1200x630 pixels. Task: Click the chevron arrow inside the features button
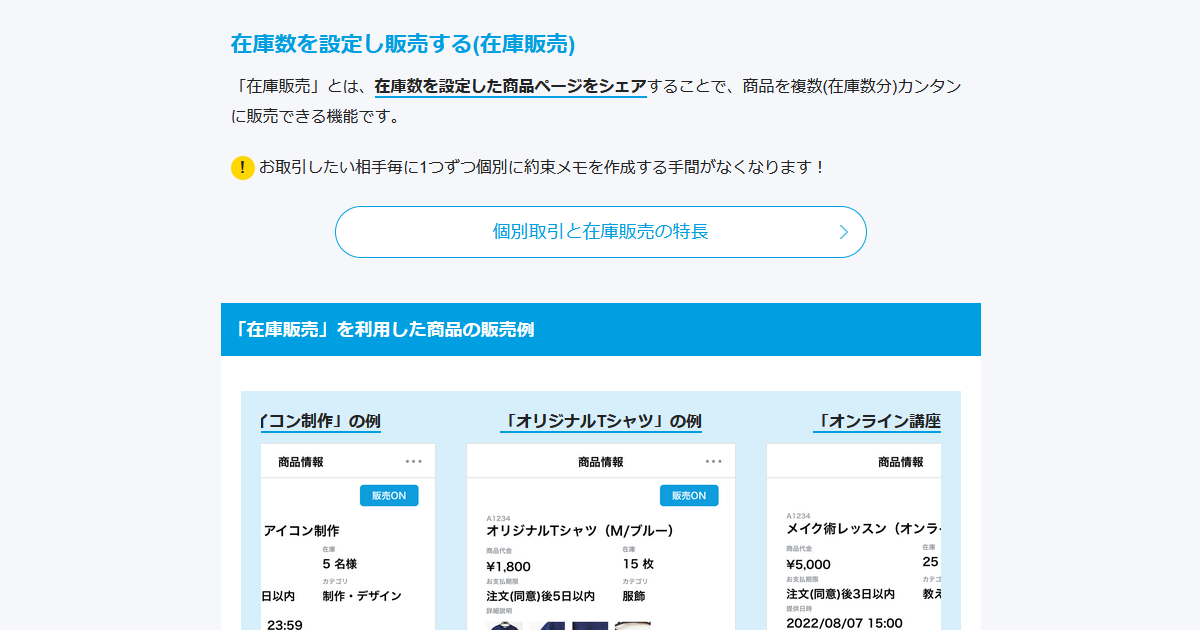[845, 231]
